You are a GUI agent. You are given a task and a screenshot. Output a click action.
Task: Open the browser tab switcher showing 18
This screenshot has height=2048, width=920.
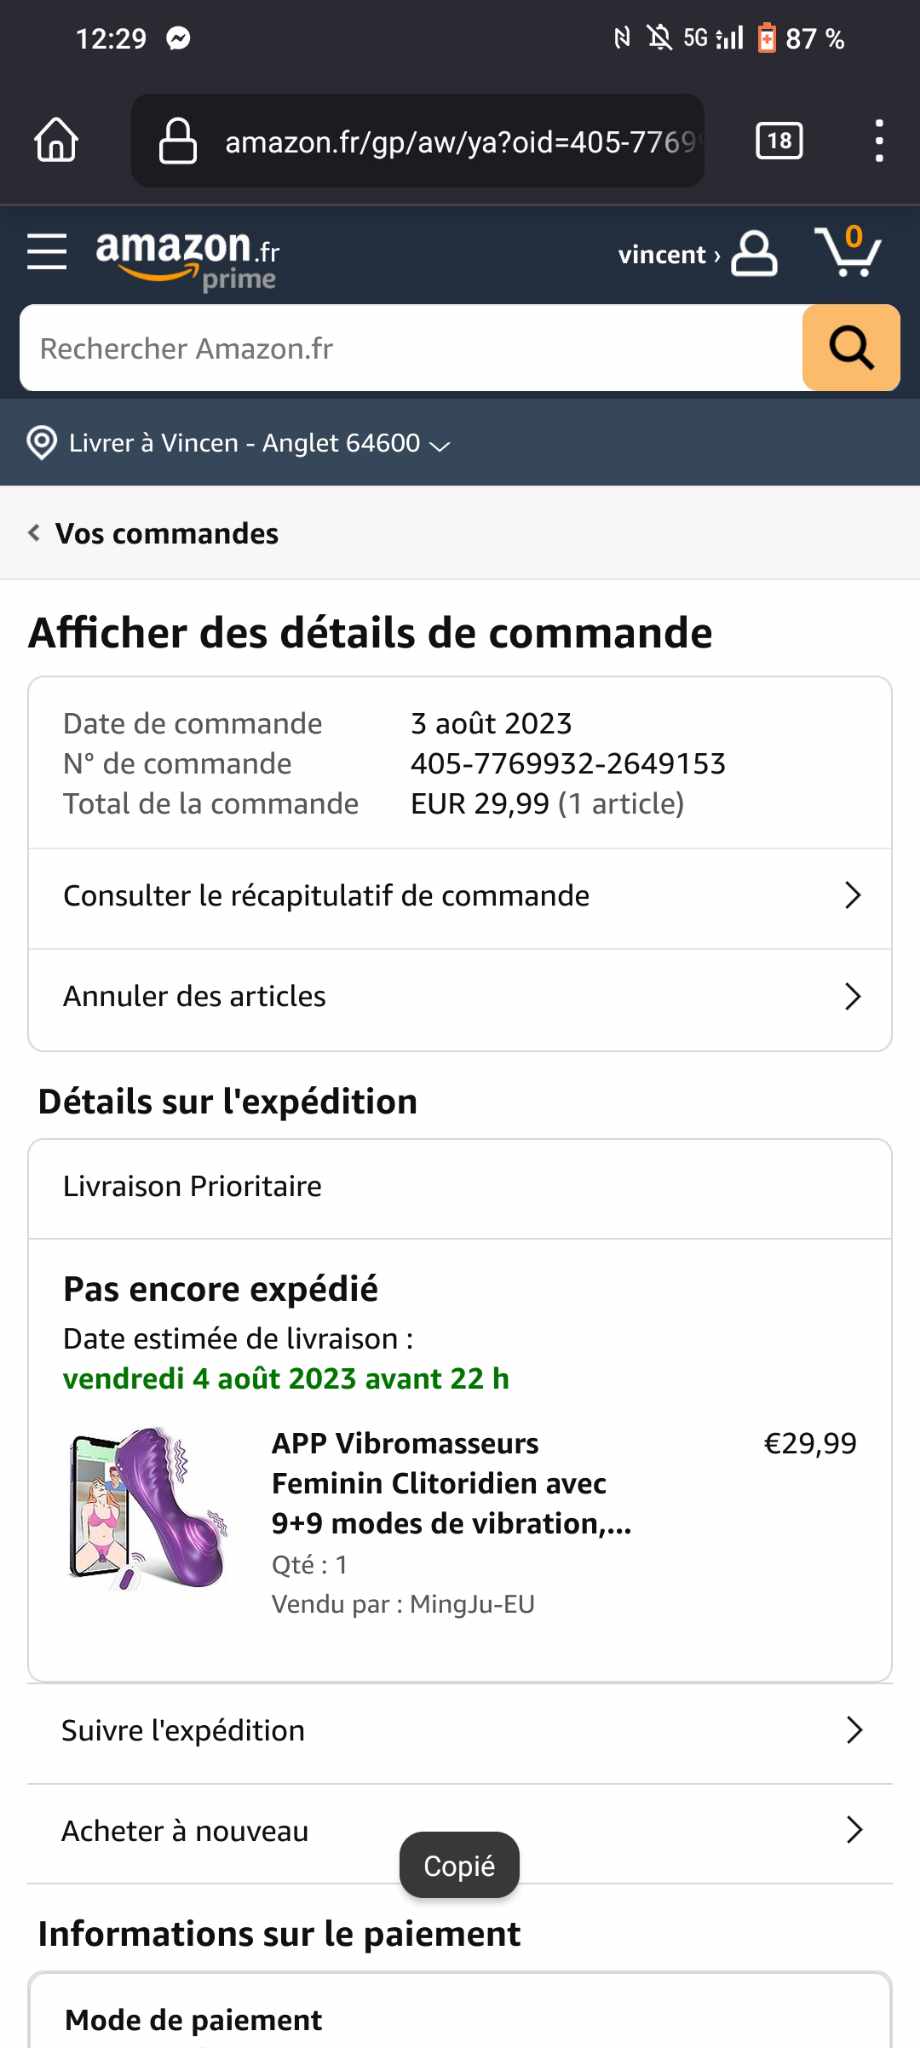click(x=779, y=141)
